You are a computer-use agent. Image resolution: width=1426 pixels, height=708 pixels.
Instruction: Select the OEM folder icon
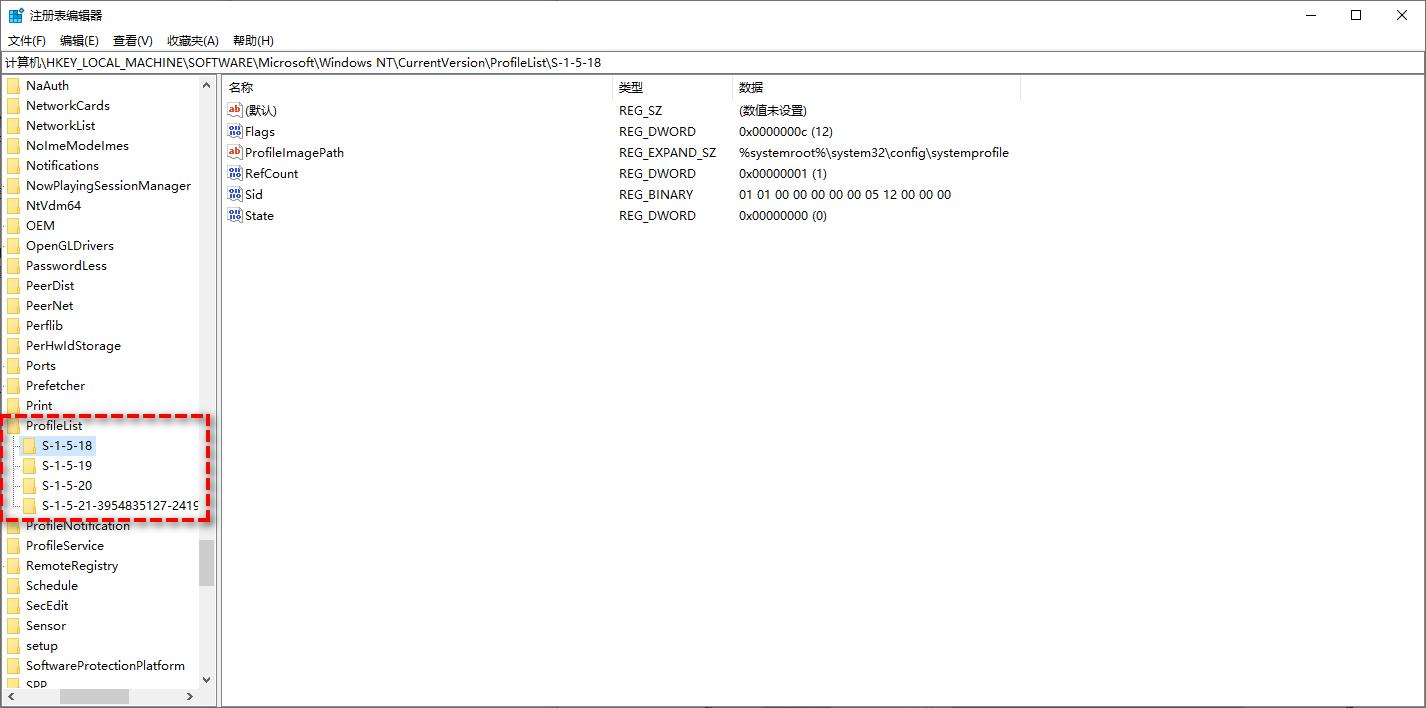click(x=13, y=226)
